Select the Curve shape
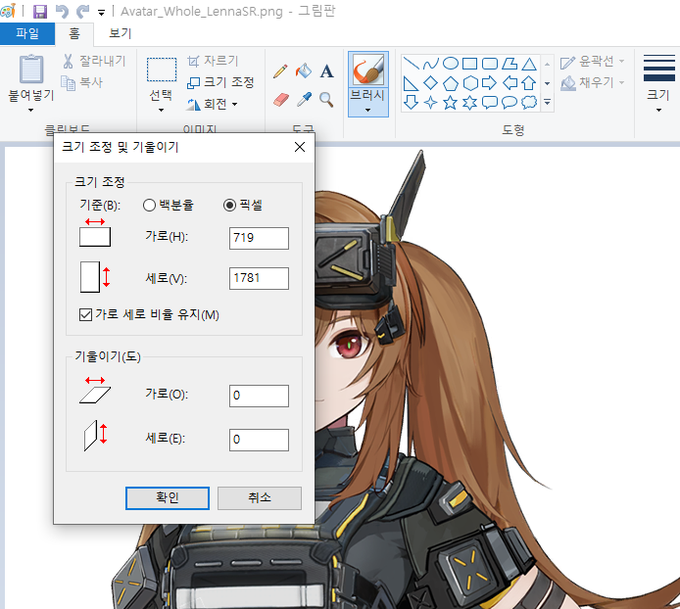This screenshot has height=609, width=680. tap(430, 64)
